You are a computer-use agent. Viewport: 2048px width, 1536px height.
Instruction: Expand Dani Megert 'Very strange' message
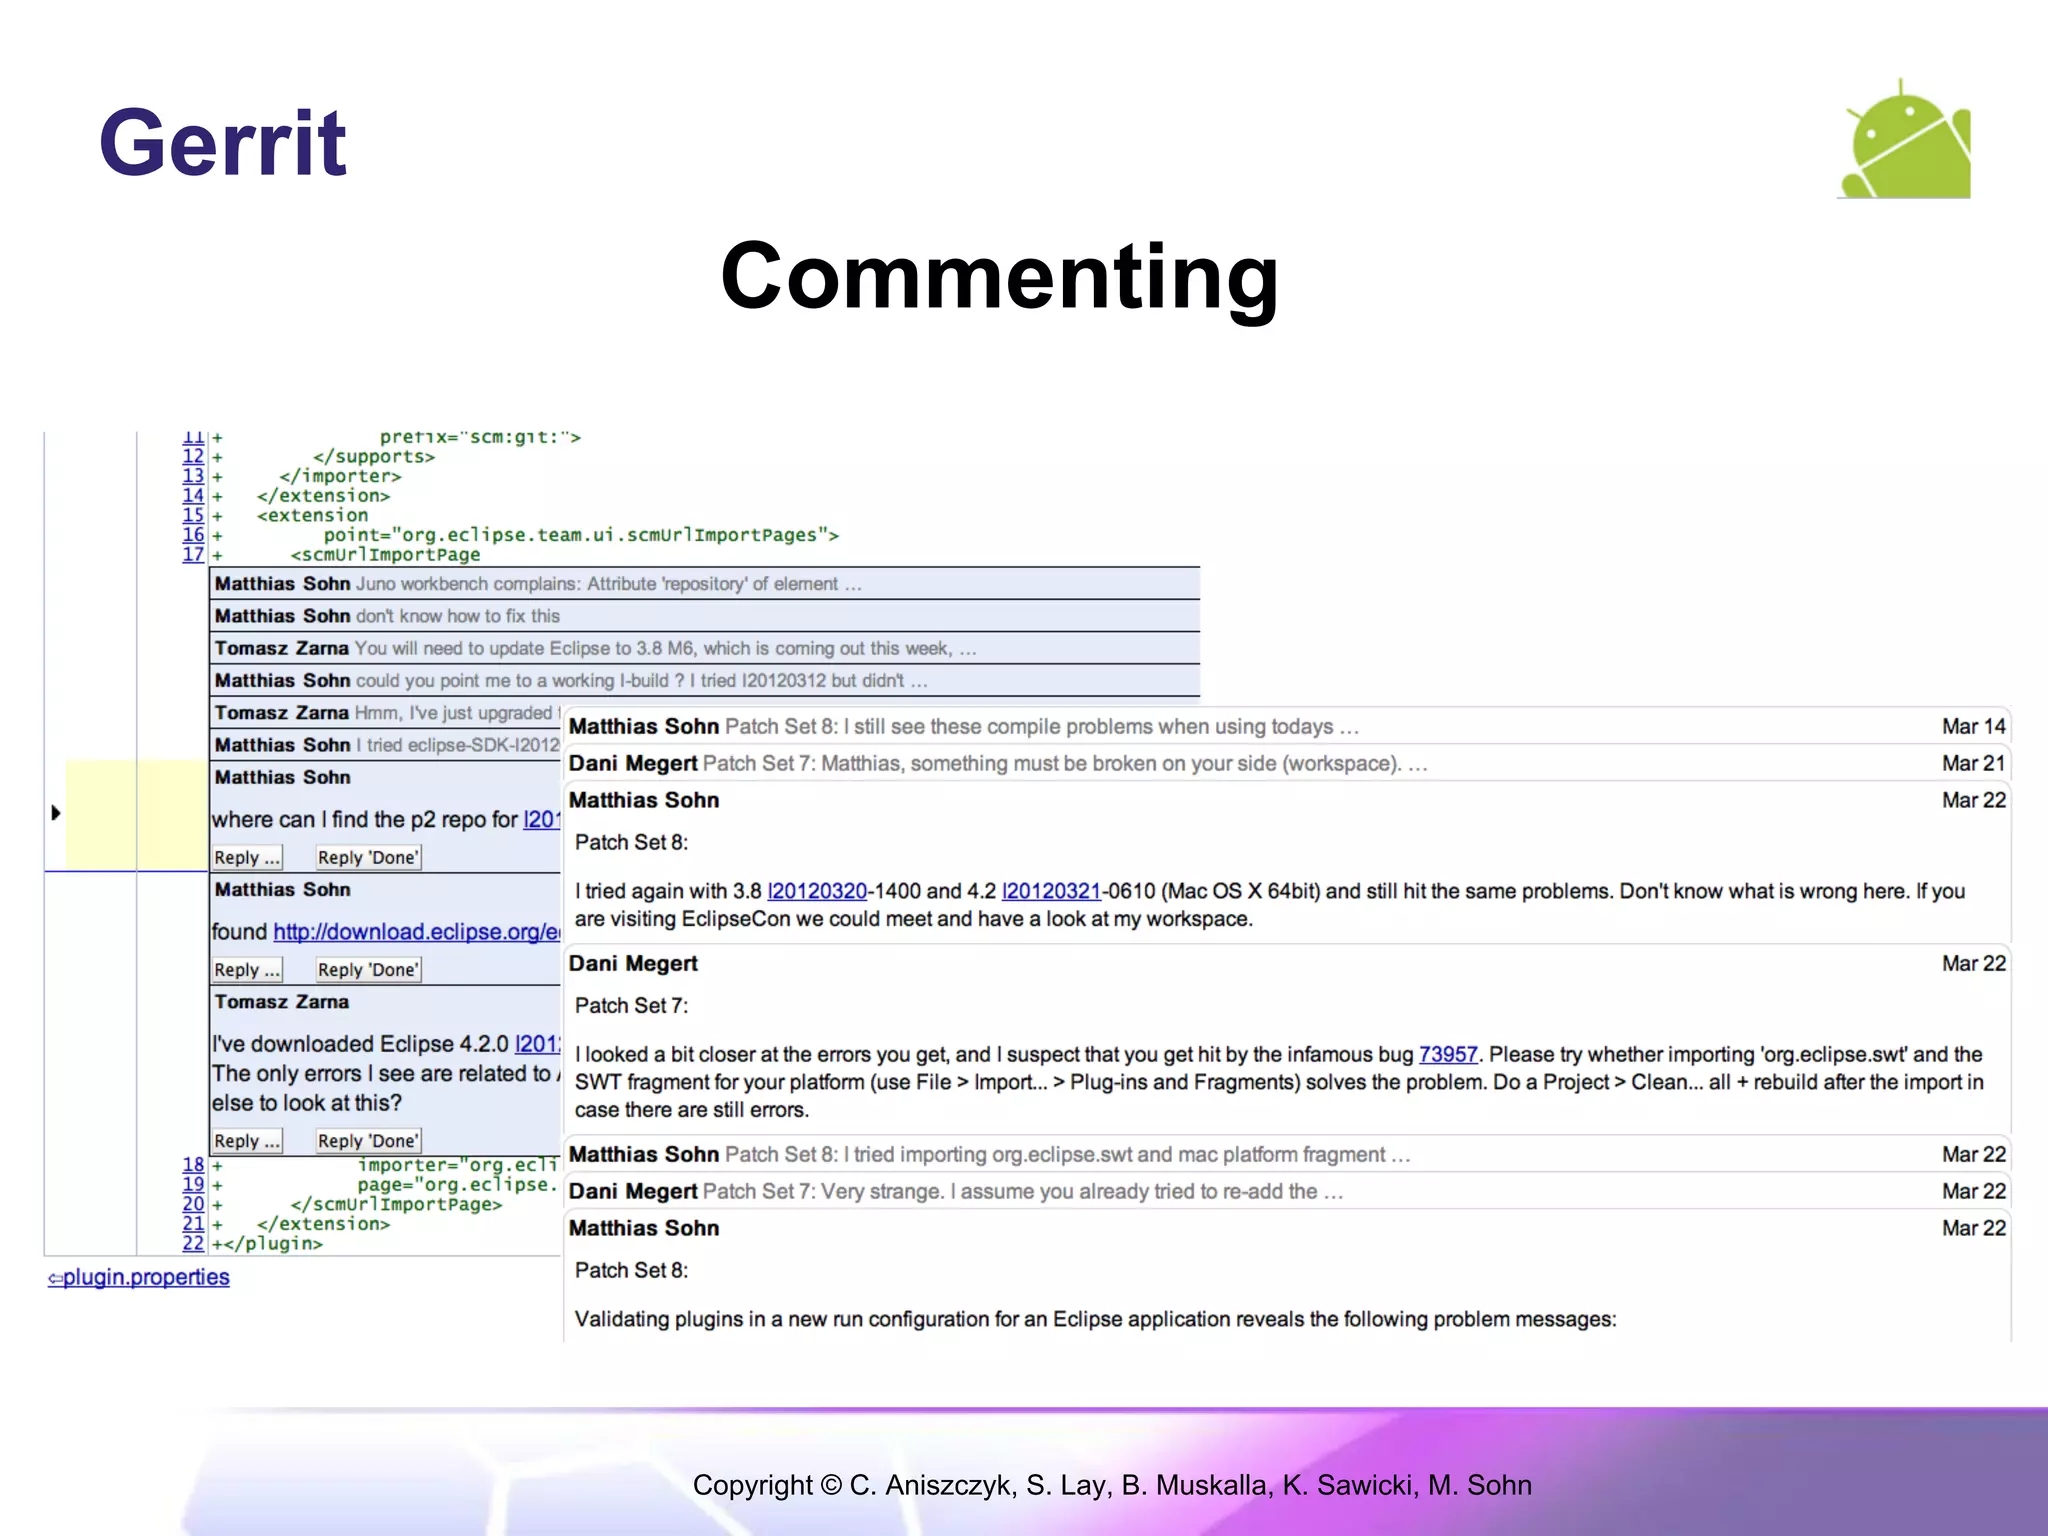click(1287, 1192)
